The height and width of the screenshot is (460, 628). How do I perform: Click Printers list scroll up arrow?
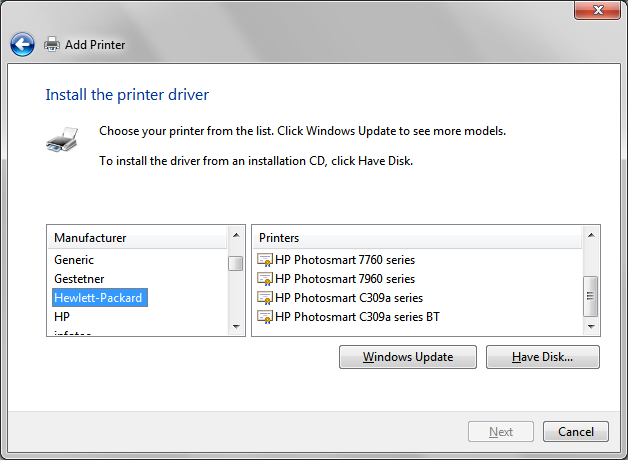click(591, 235)
